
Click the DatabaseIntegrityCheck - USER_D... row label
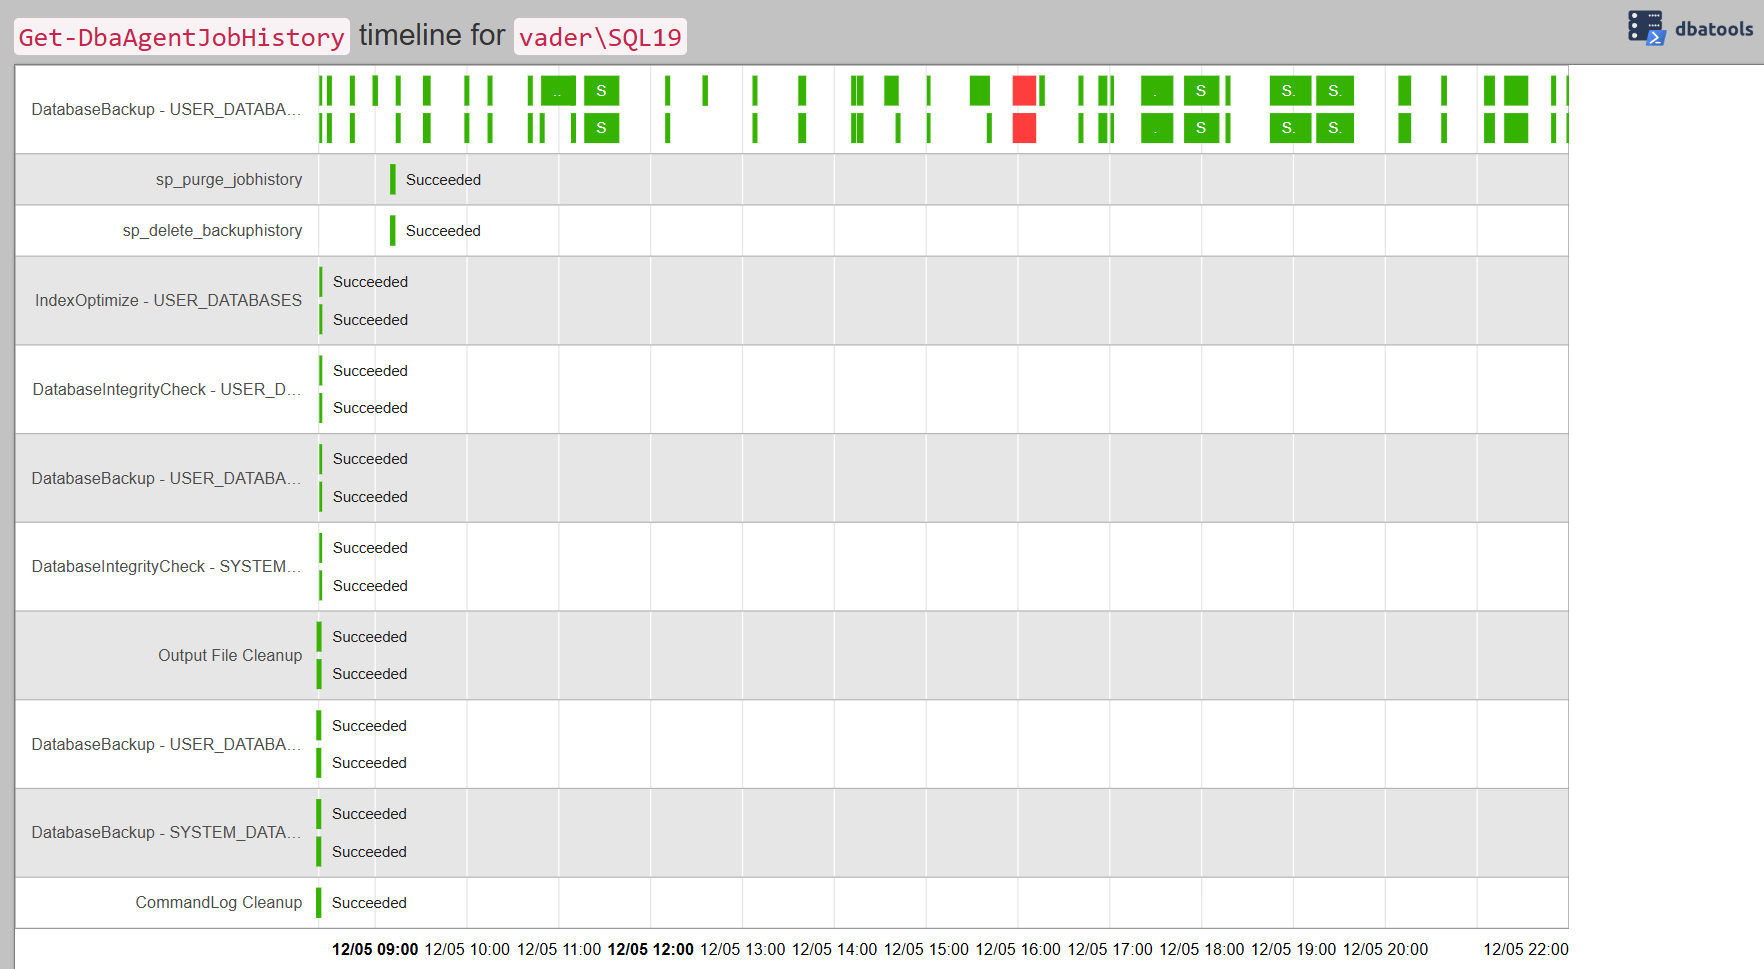pyautogui.click(x=166, y=390)
